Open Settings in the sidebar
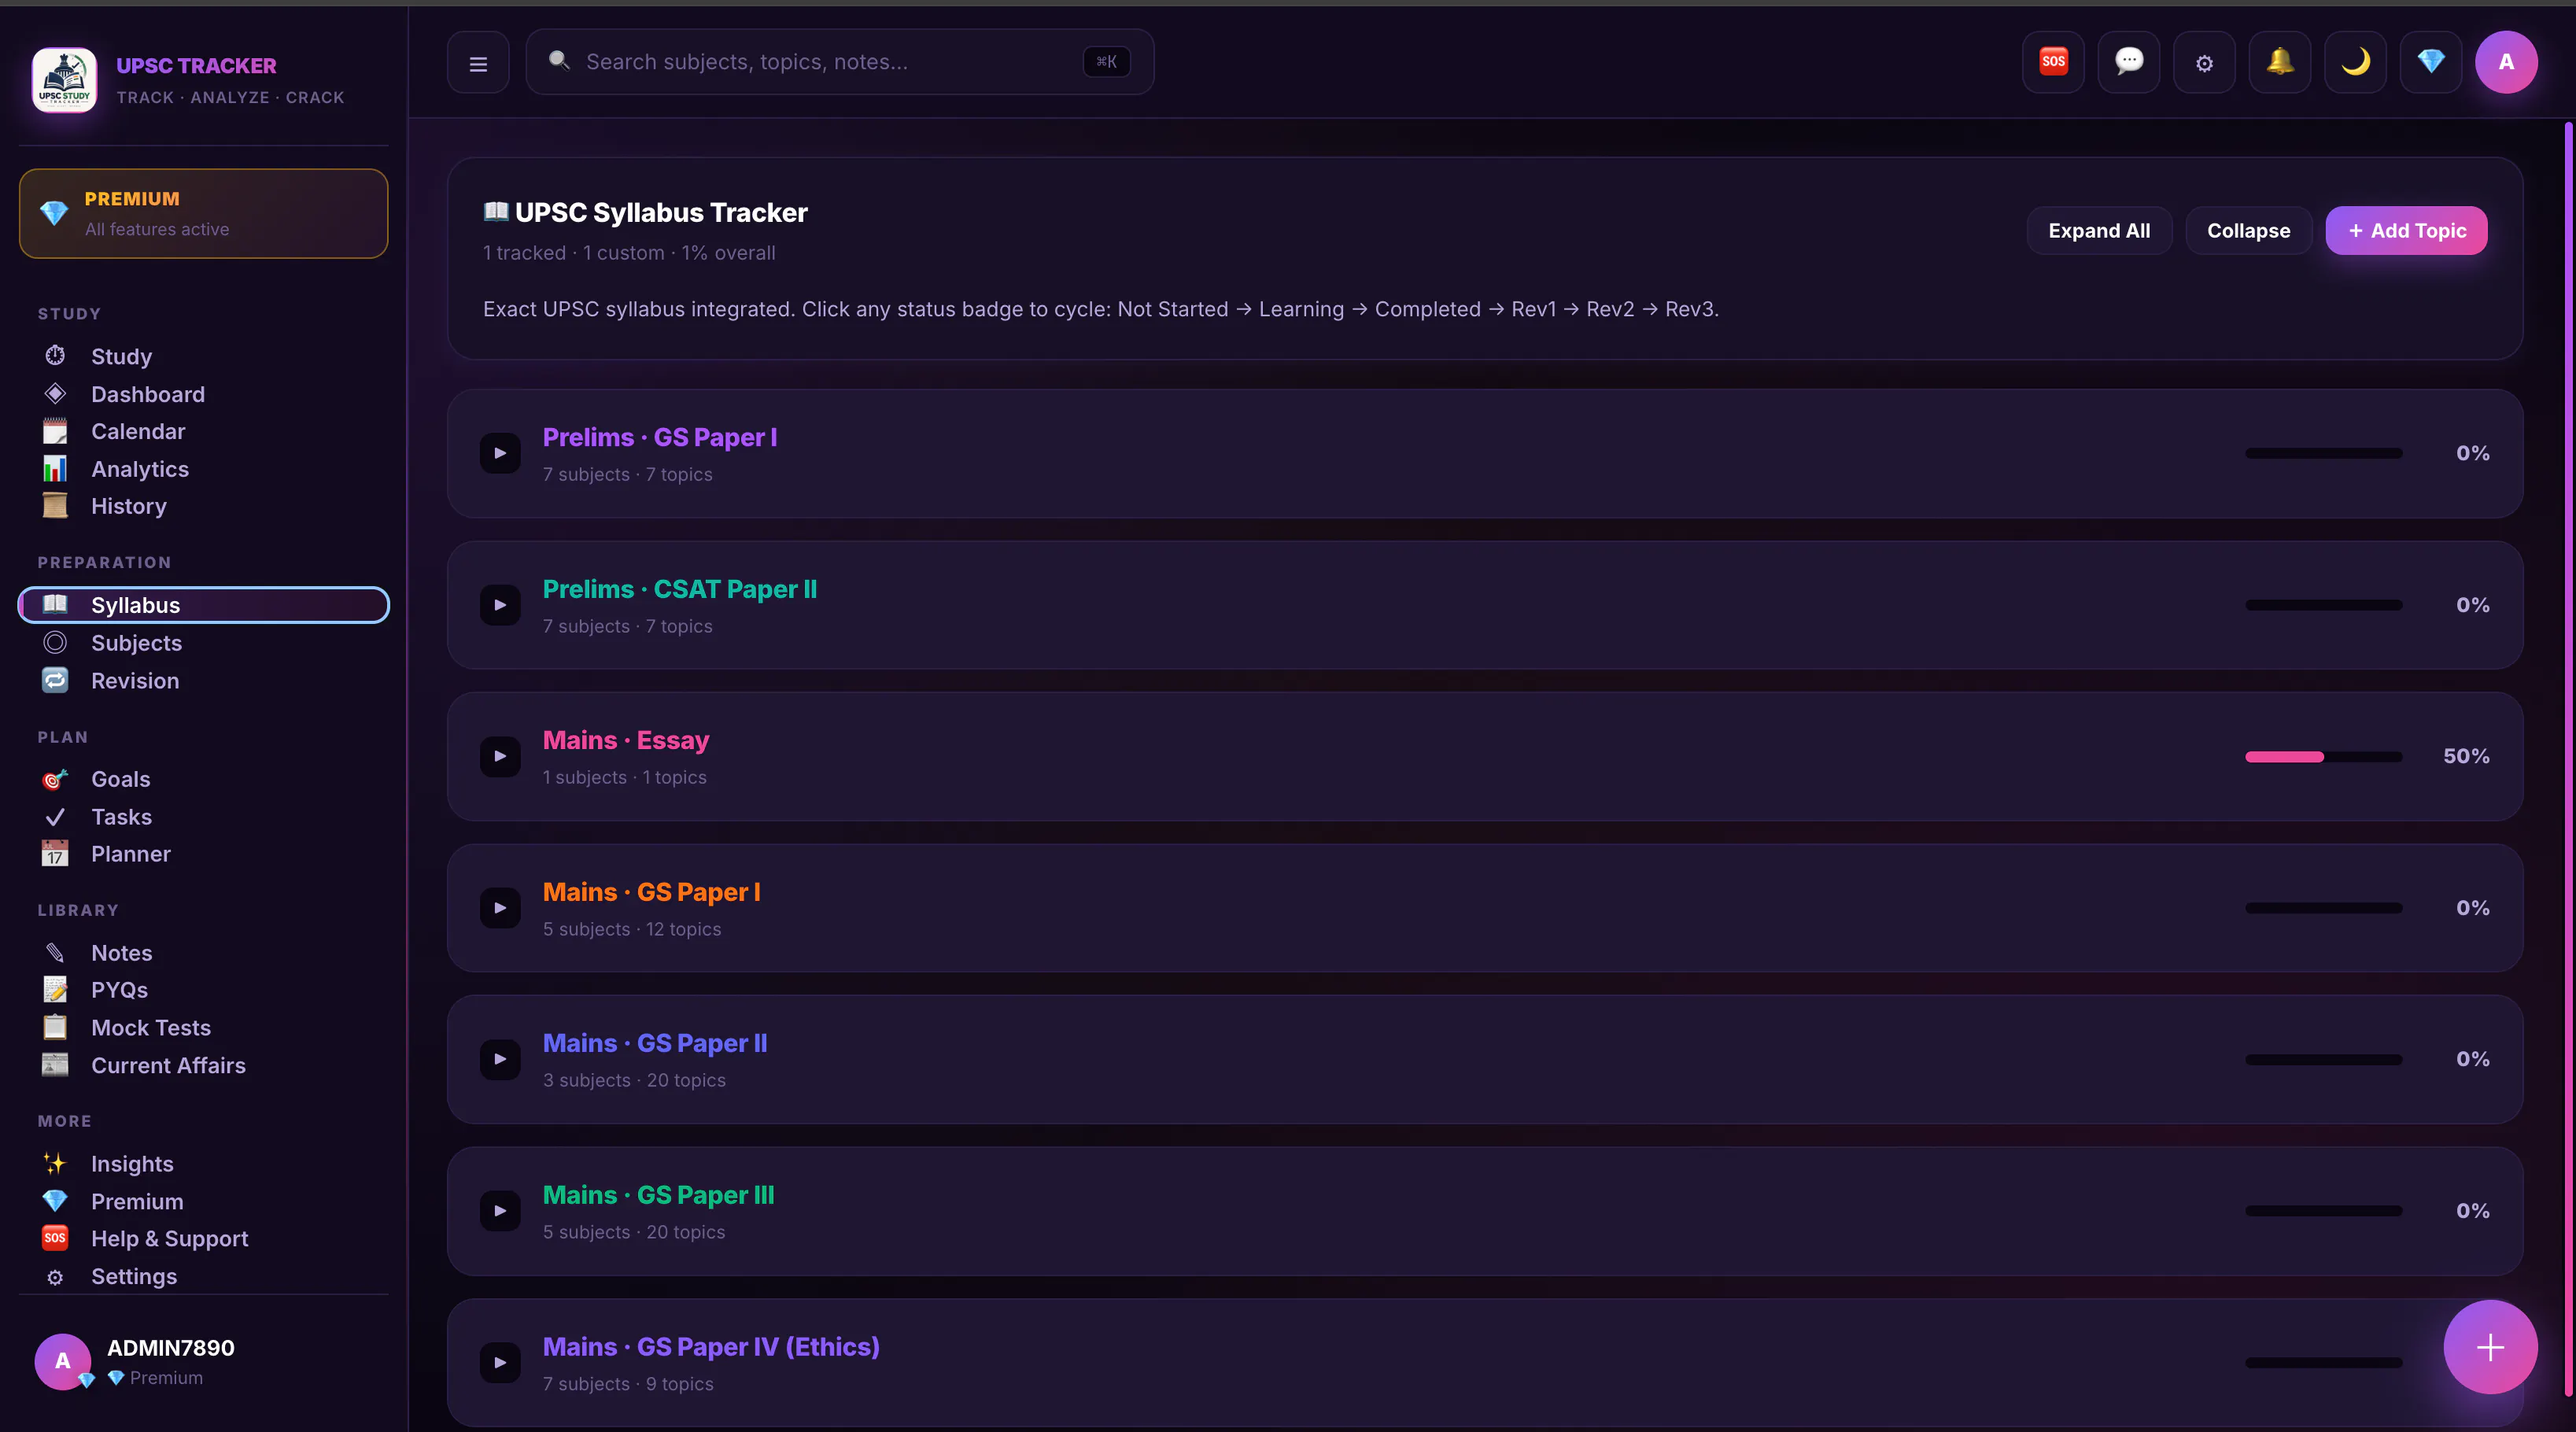The width and height of the screenshot is (2576, 1432). tap(203, 1276)
